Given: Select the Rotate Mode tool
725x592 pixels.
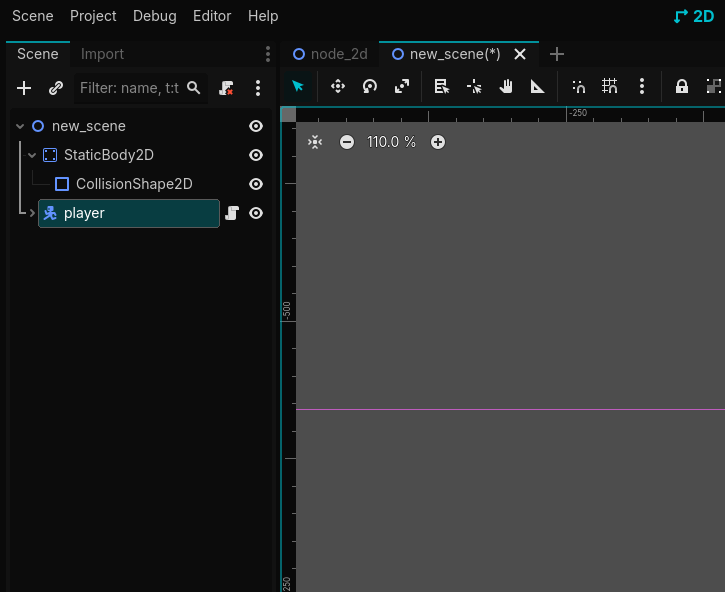Looking at the screenshot, I should click(370, 87).
